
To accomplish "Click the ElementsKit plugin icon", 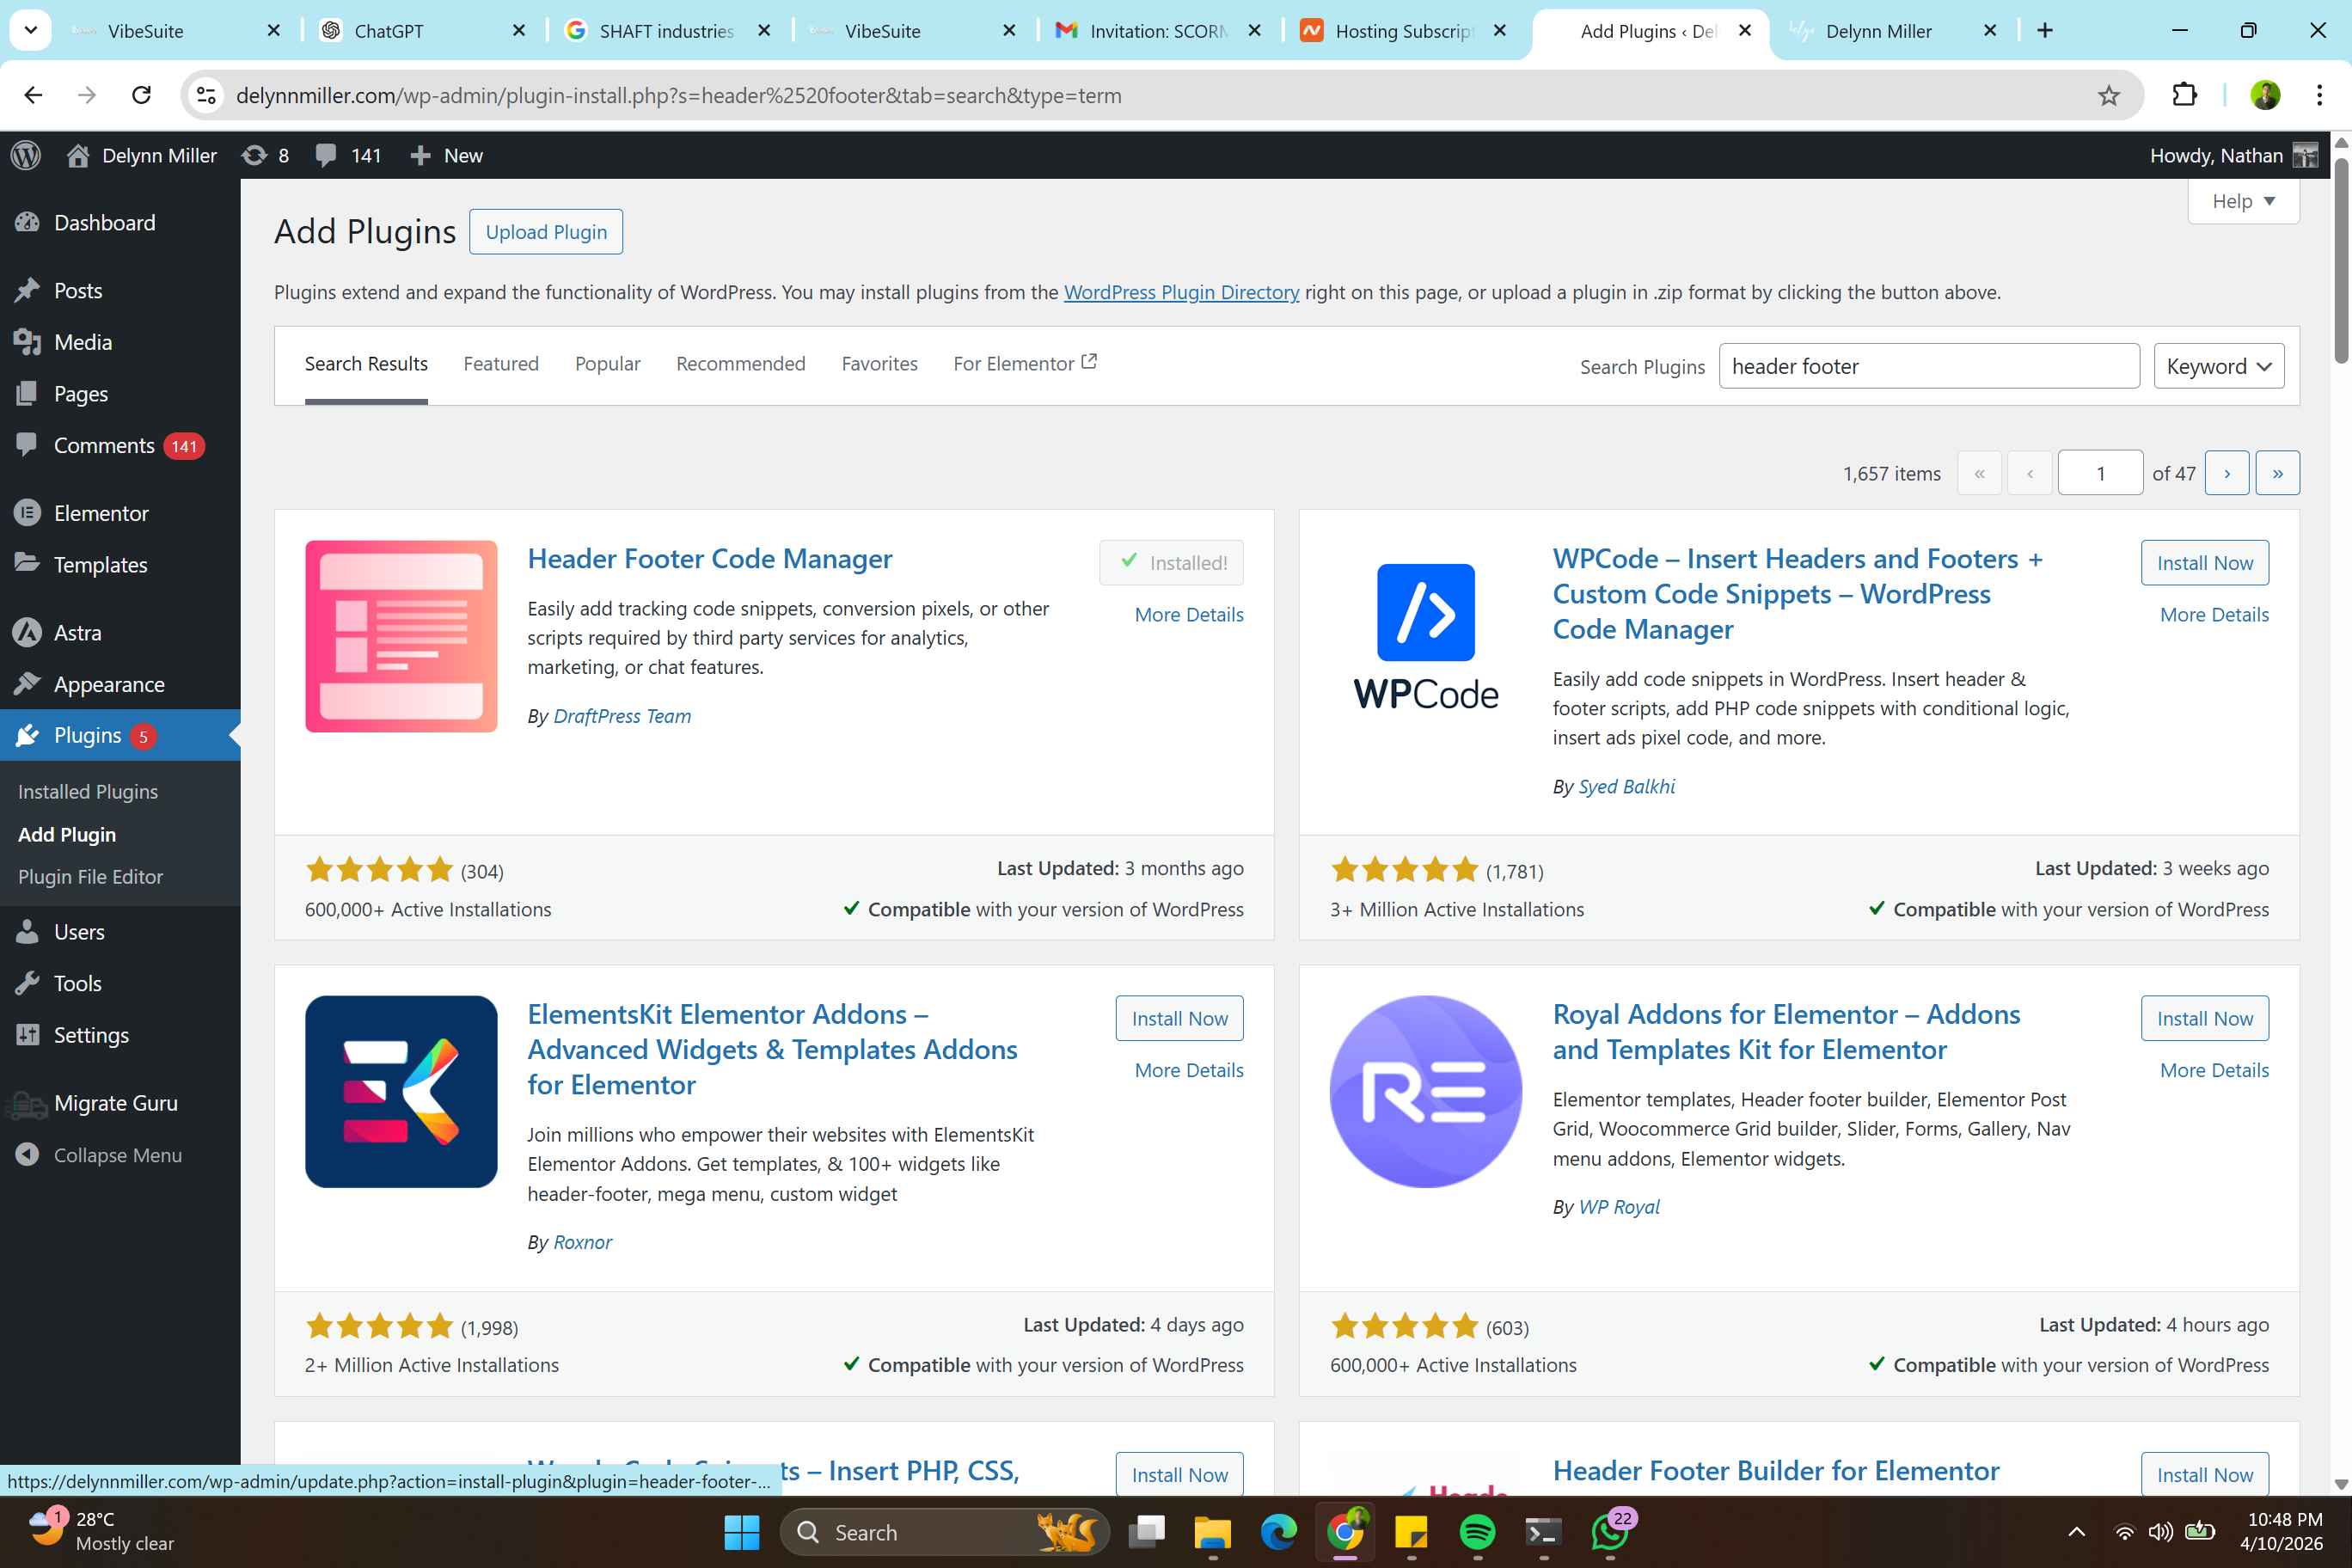I will (401, 1092).
